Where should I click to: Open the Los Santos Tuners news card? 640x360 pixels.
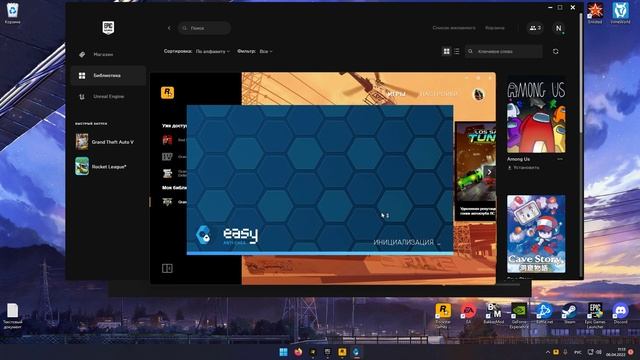tap(476, 171)
